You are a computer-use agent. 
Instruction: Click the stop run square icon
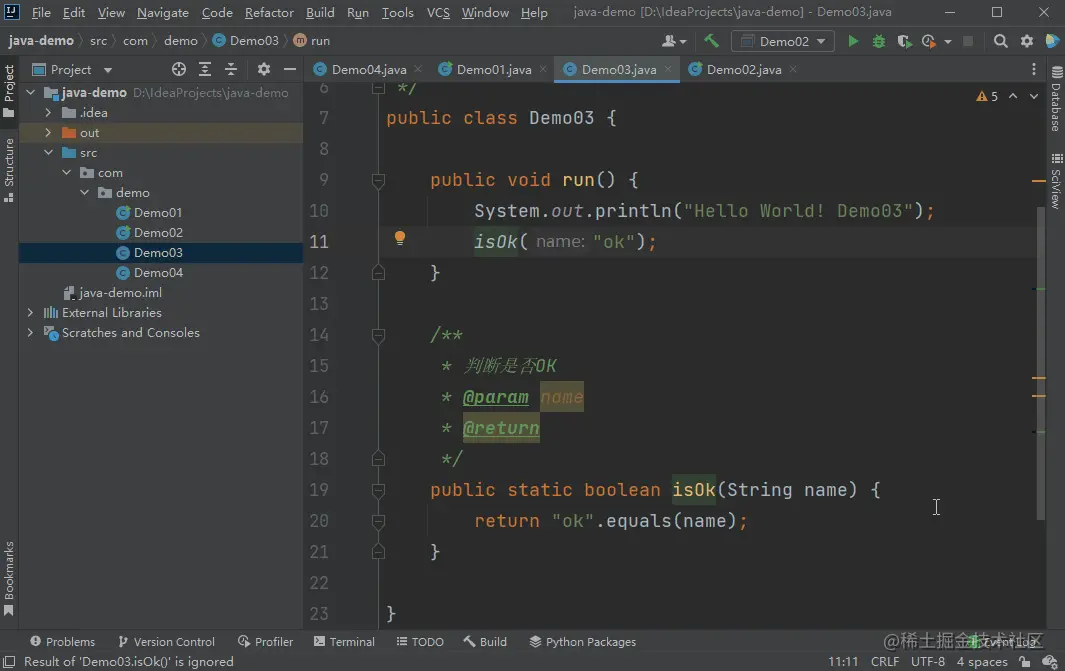pos(968,41)
